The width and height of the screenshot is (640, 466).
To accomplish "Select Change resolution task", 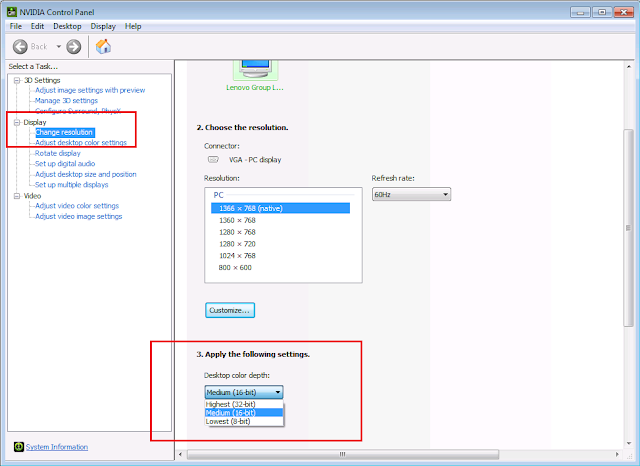I will click(x=64, y=132).
